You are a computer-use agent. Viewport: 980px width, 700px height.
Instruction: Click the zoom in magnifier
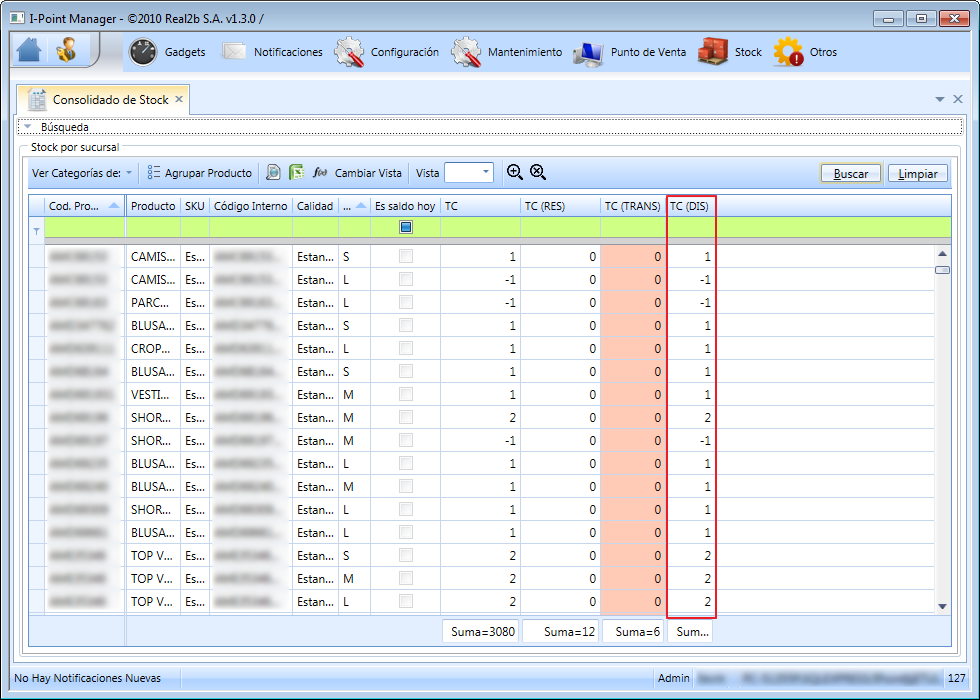(514, 172)
